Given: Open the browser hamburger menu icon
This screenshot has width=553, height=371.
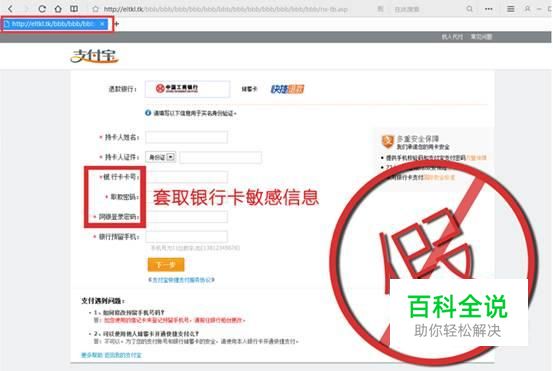Looking at the screenshot, I should click(x=510, y=9).
